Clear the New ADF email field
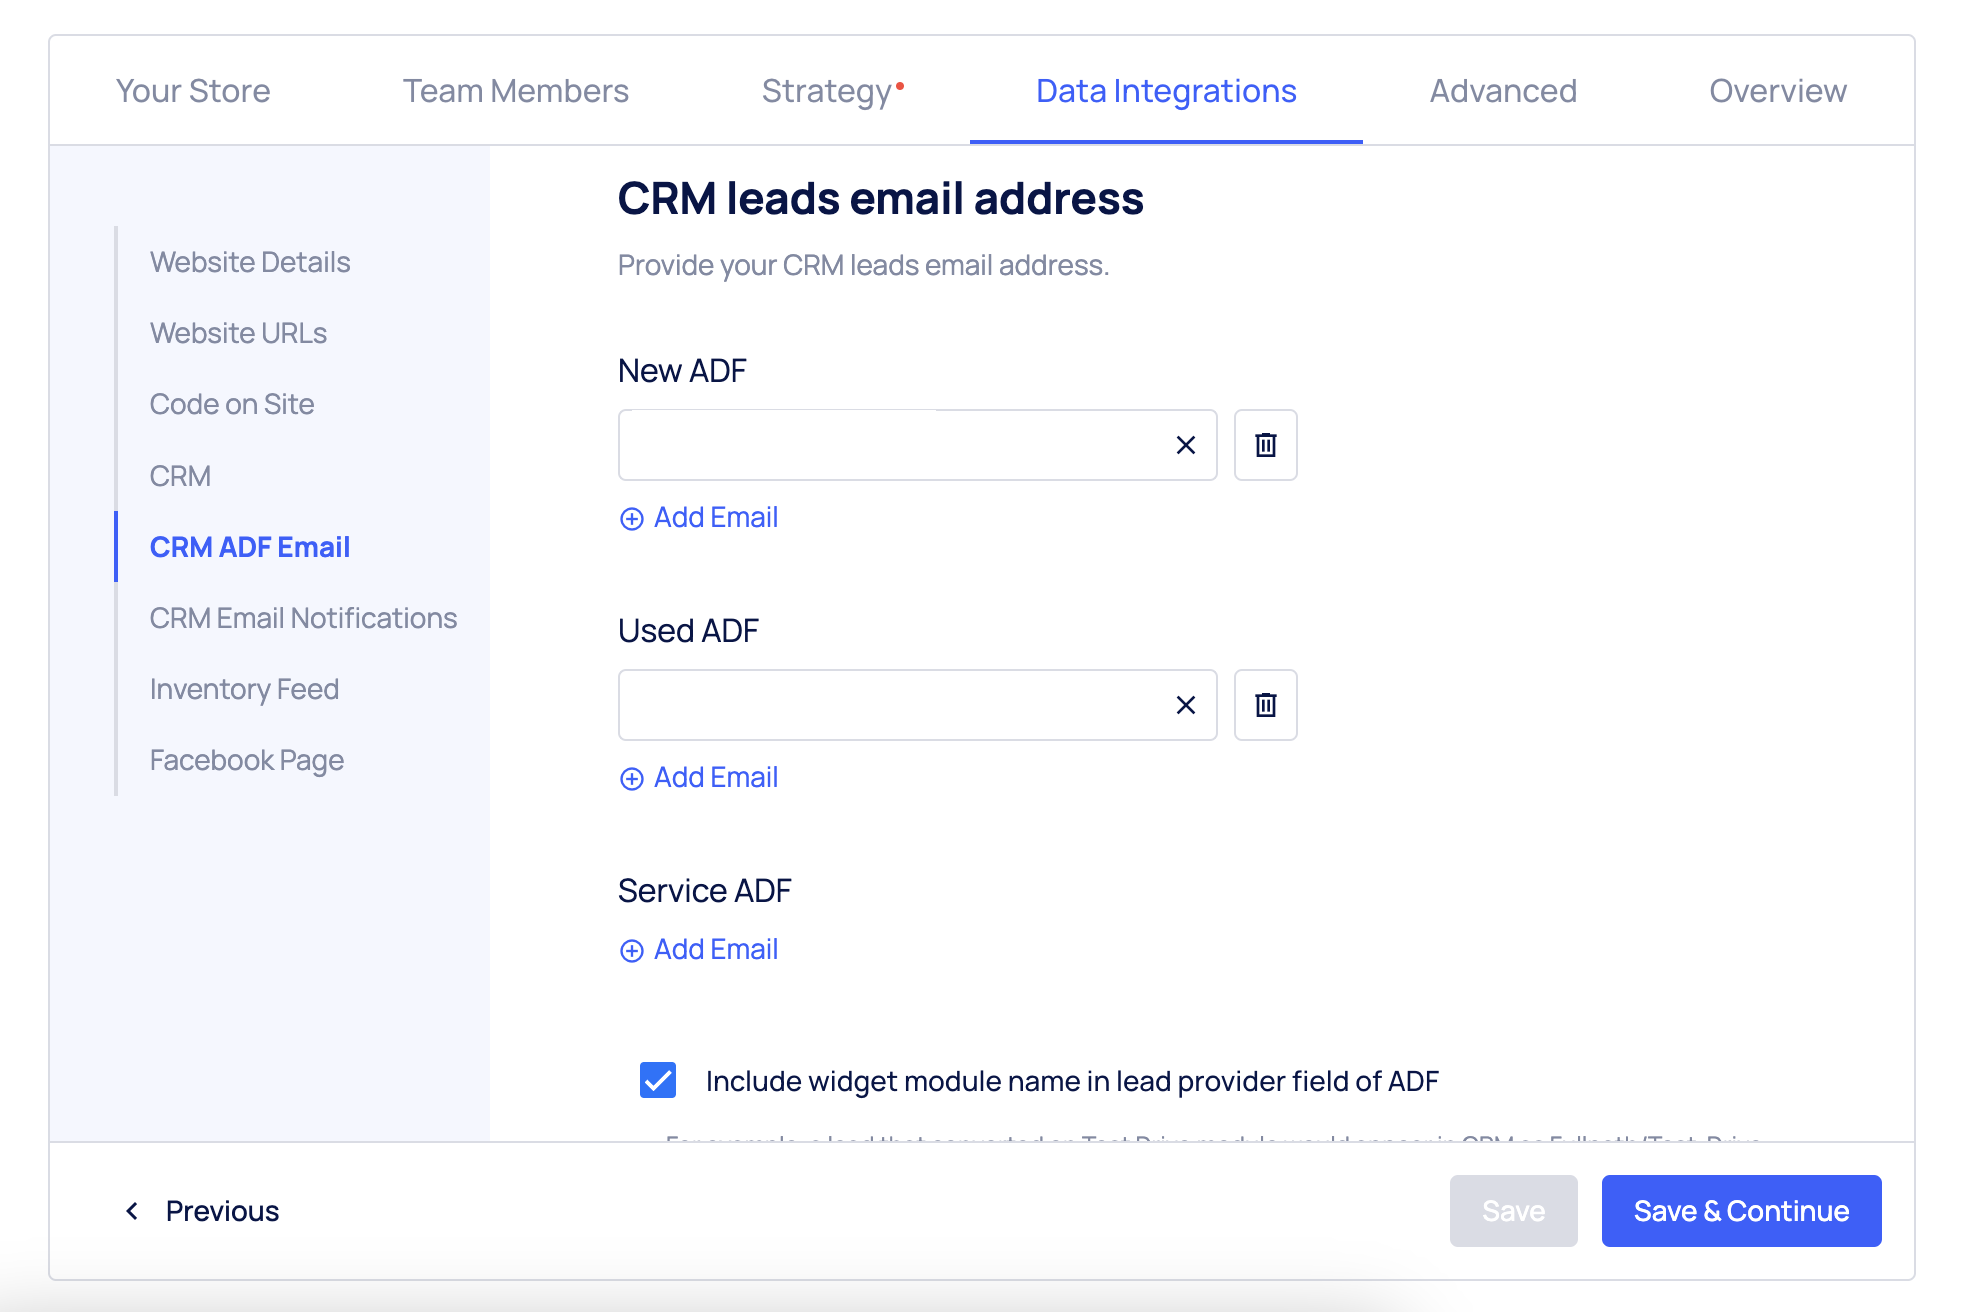This screenshot has height=1312, width=1978. click(1186, 445)
